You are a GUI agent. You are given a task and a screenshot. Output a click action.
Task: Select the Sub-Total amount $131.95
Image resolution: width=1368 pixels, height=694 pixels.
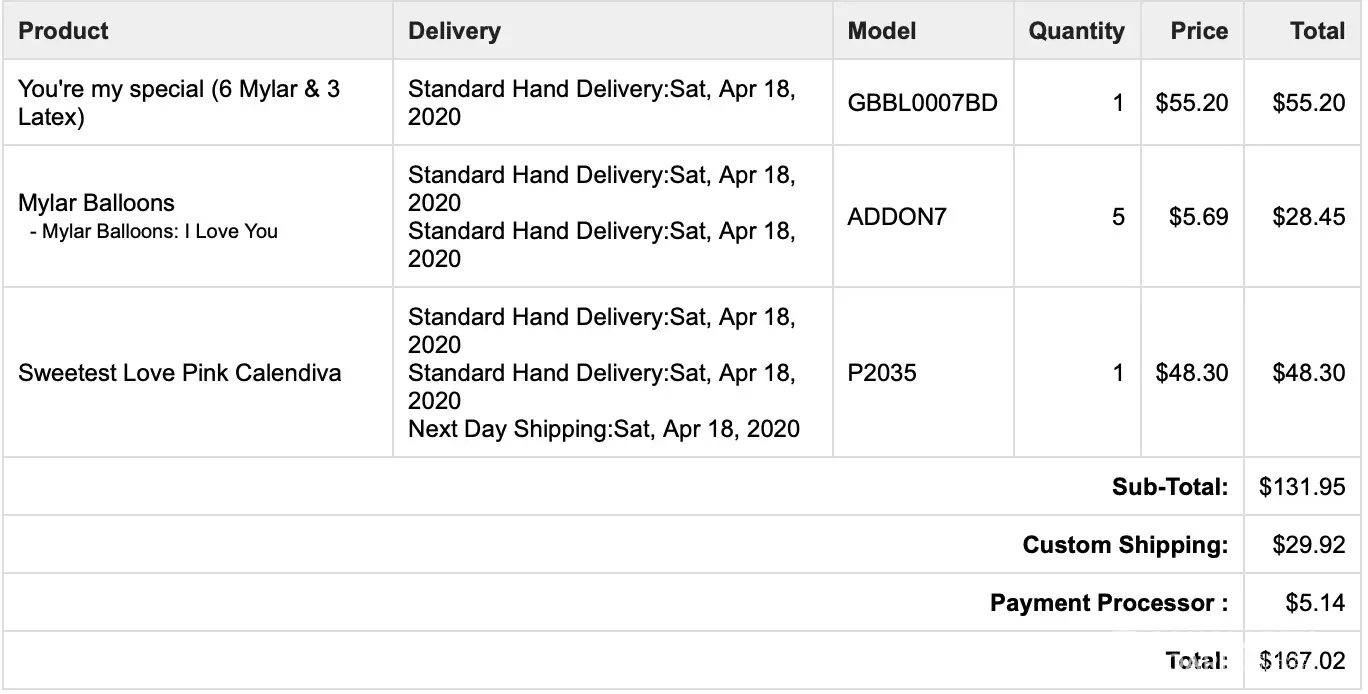tap(1302, 487)
